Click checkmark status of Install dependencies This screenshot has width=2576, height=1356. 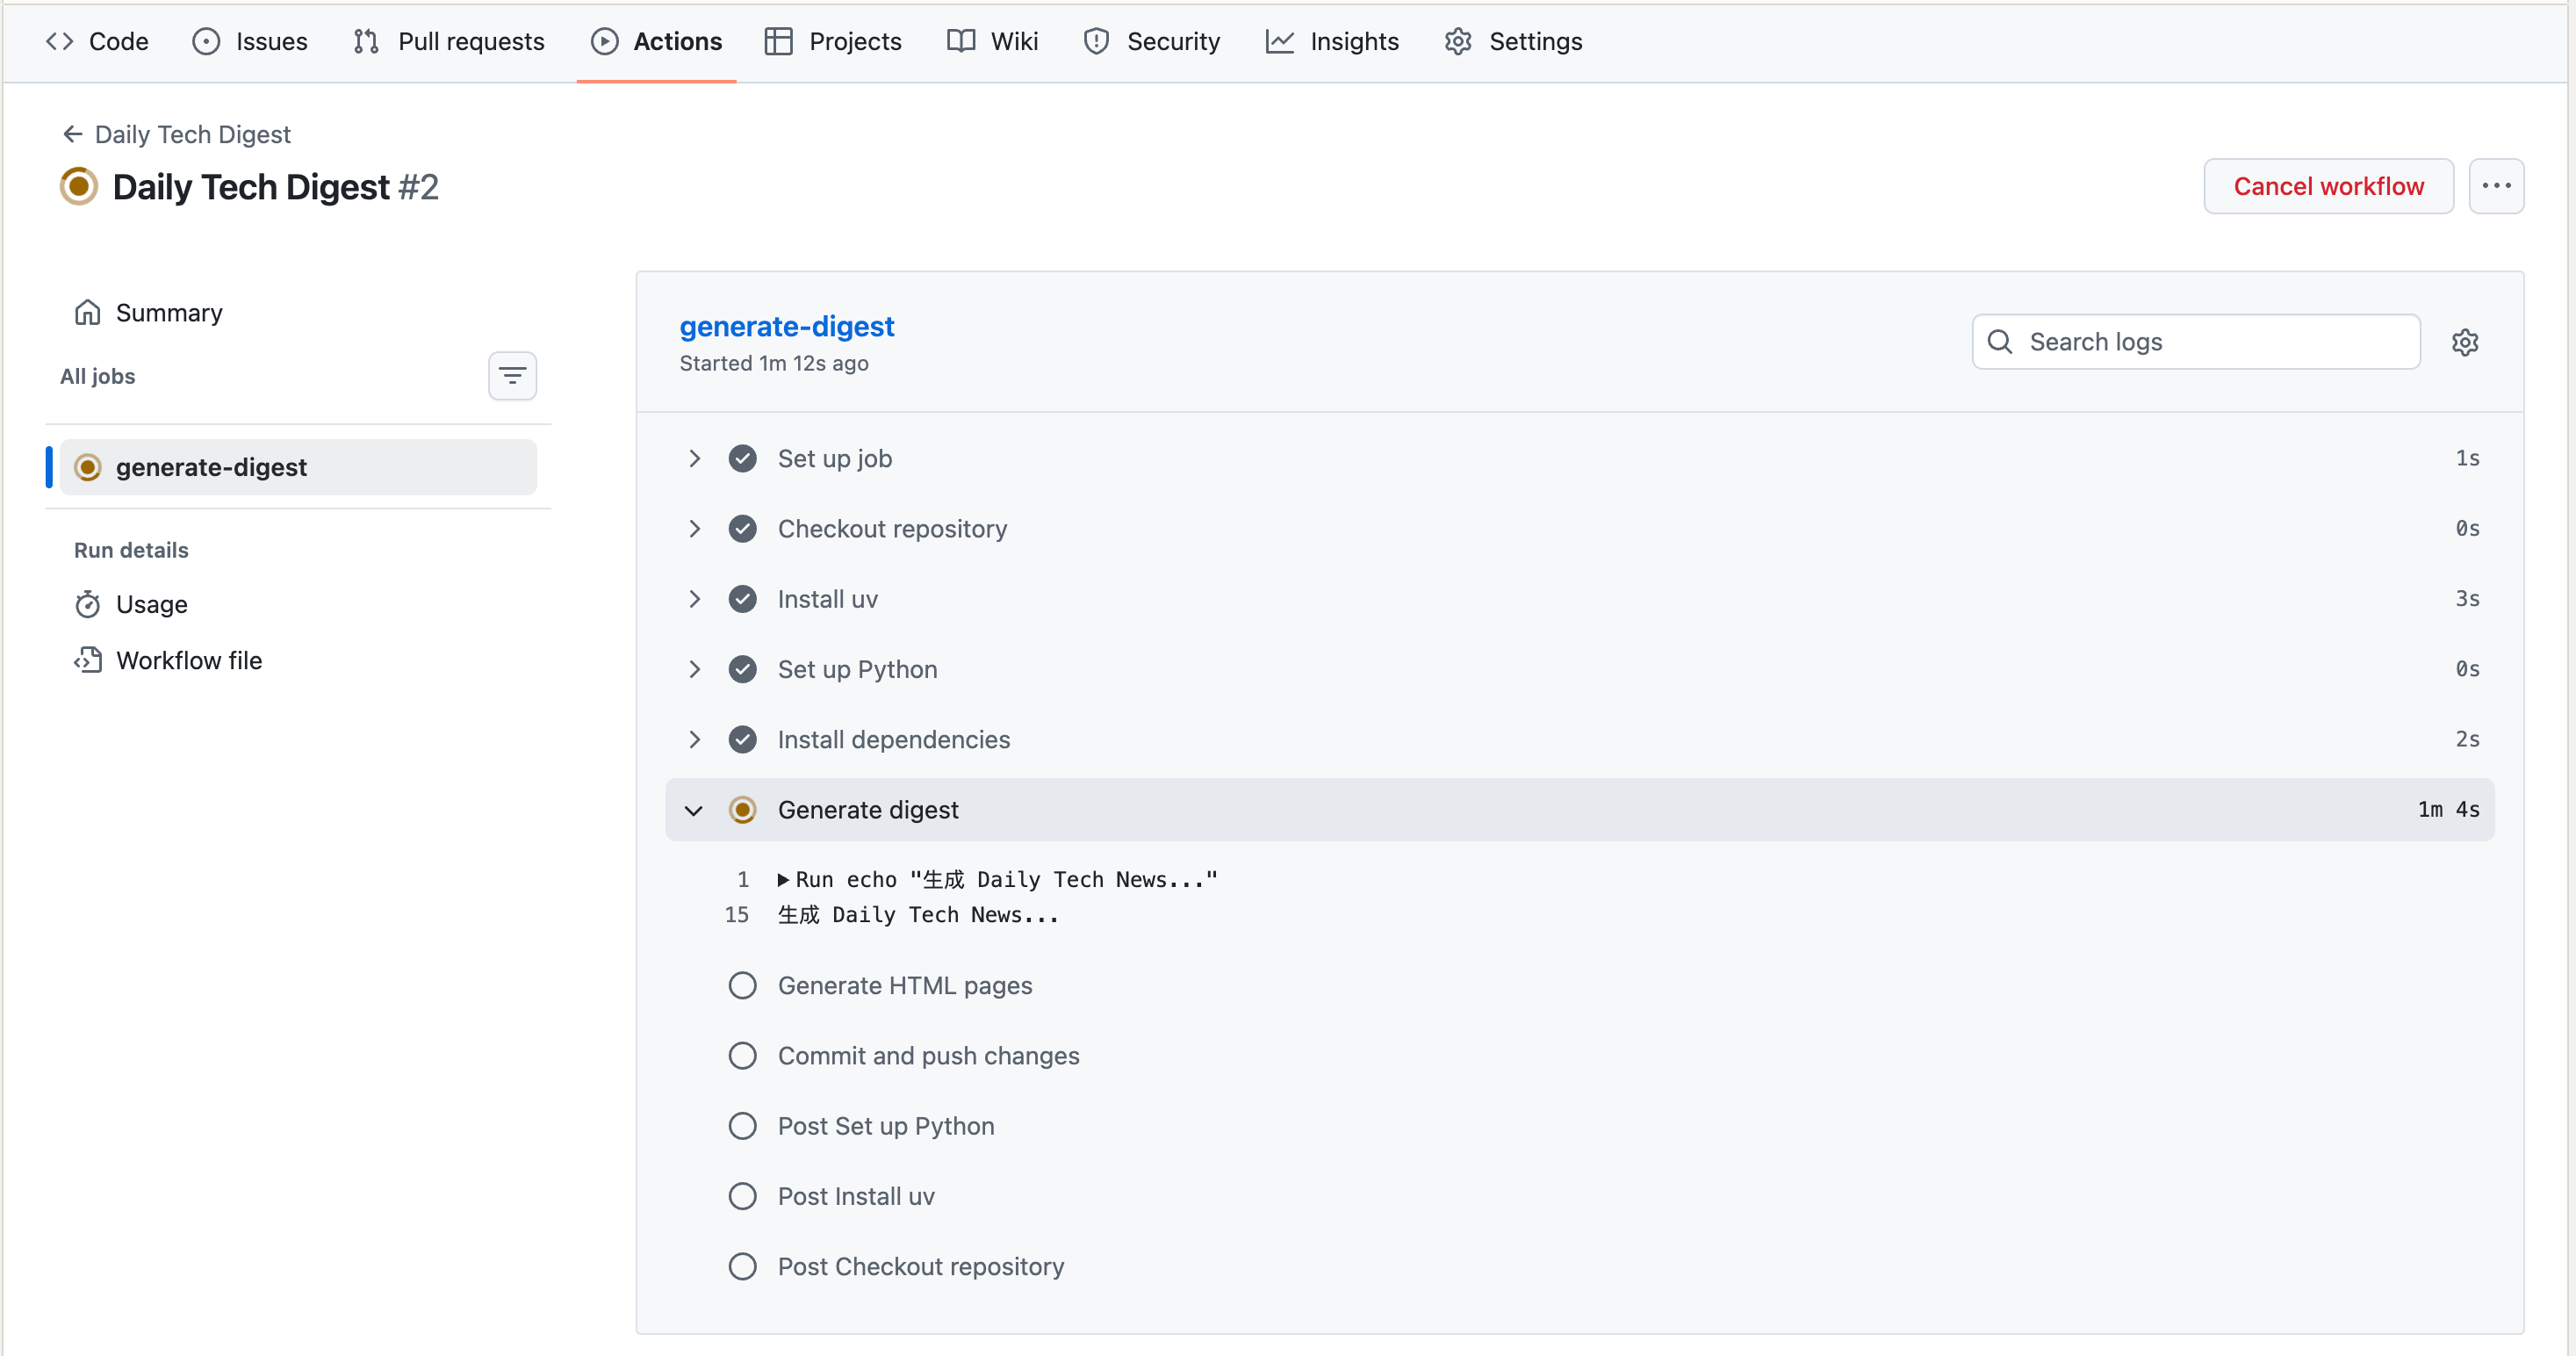click(x=742, y=739)
